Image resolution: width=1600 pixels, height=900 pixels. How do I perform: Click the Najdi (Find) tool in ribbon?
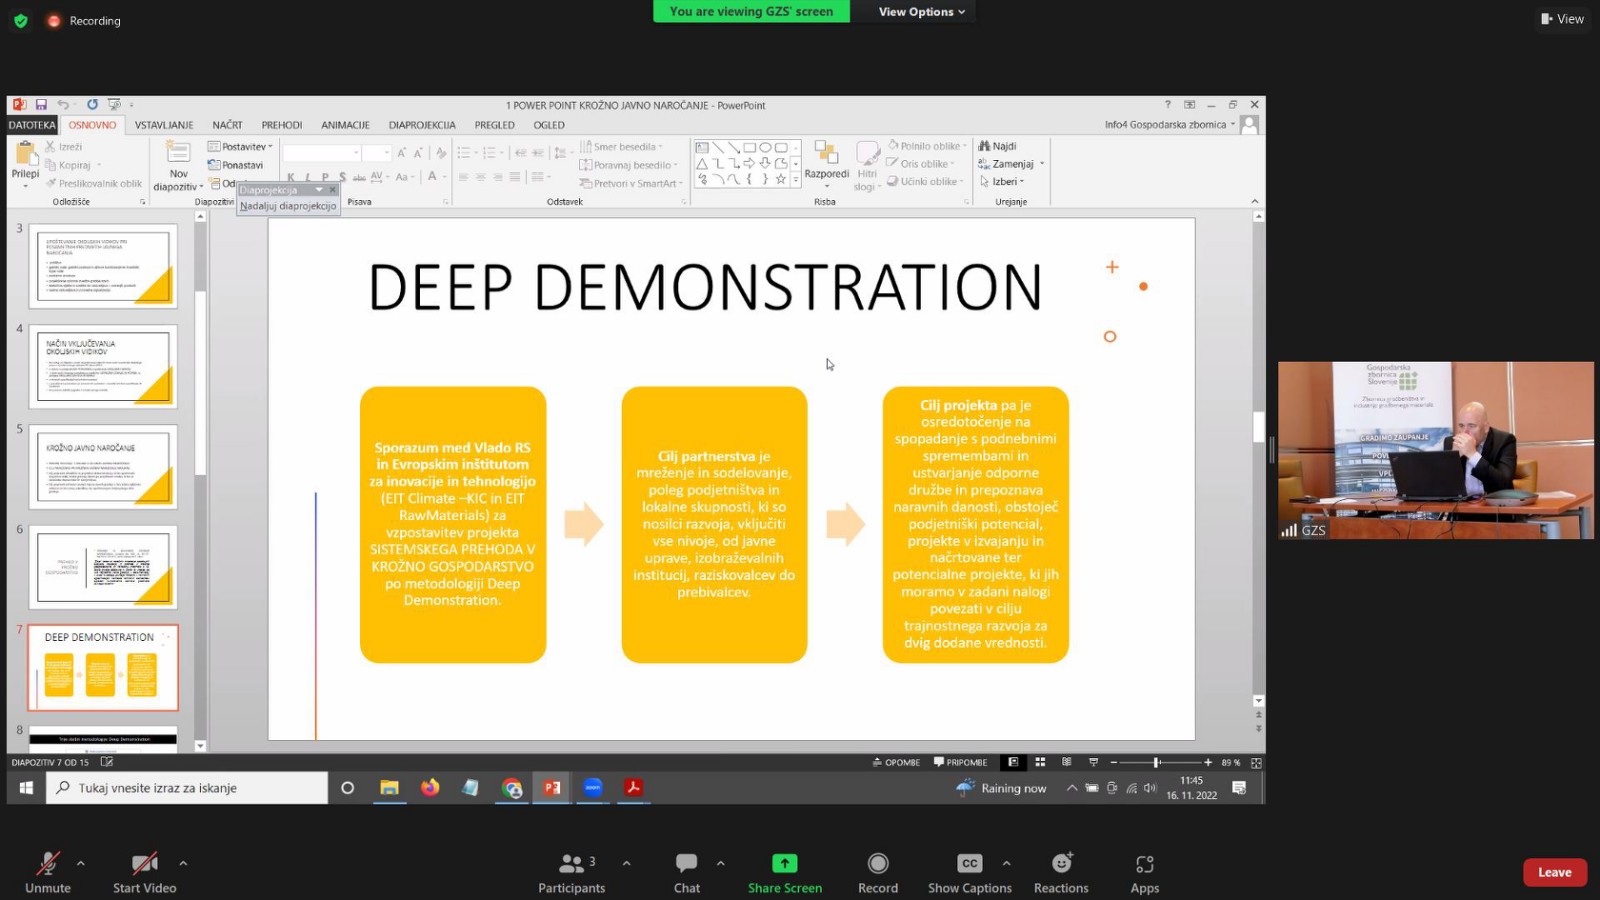(998, 146)
